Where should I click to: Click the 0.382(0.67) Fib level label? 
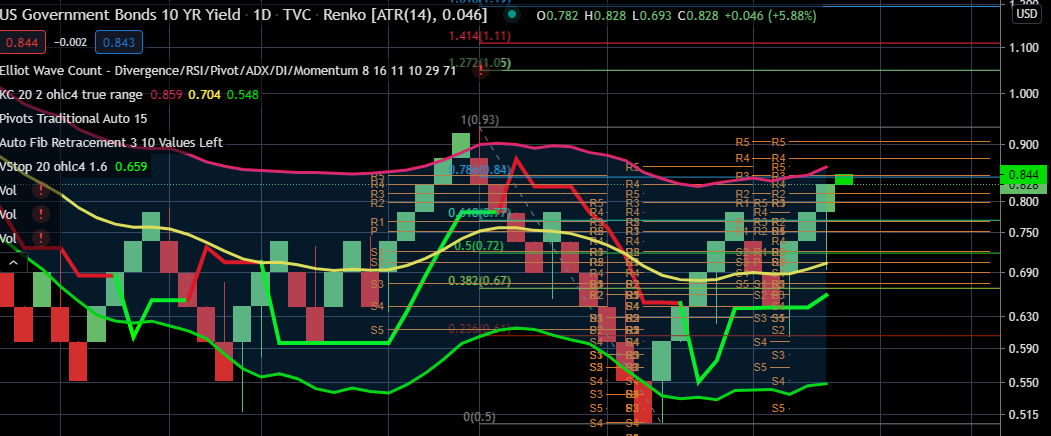480,280
